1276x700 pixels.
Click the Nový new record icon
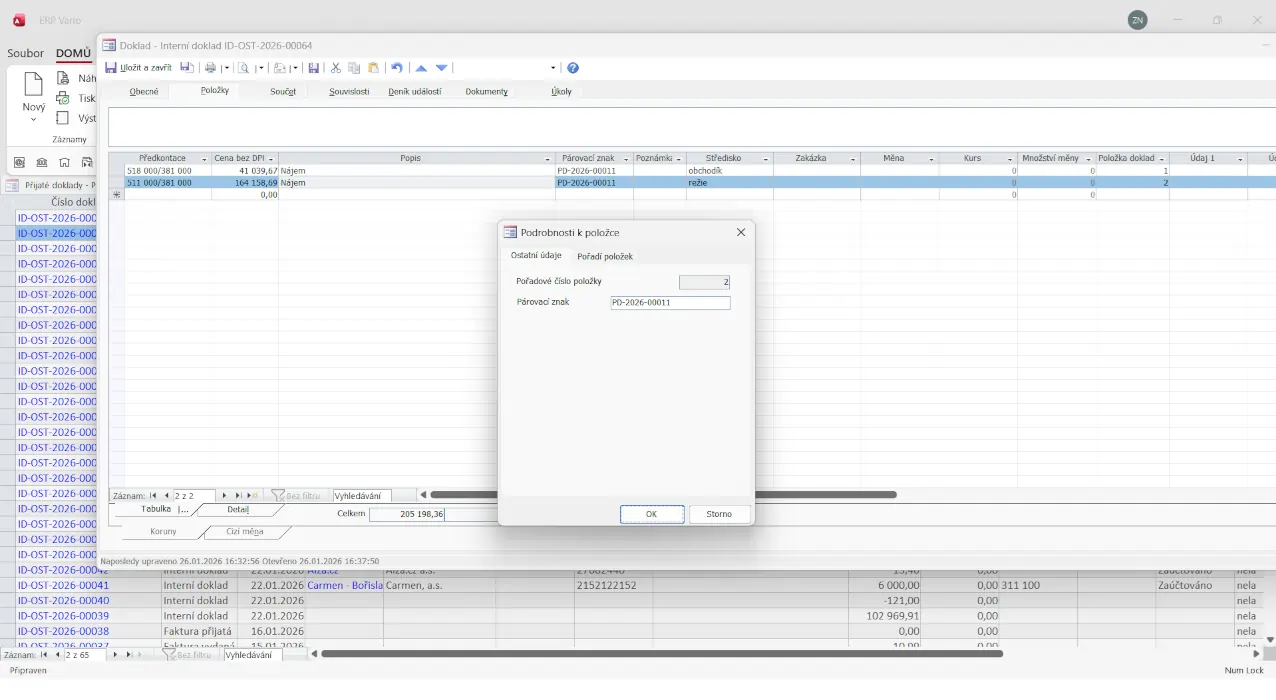click(x=34, y=88)
